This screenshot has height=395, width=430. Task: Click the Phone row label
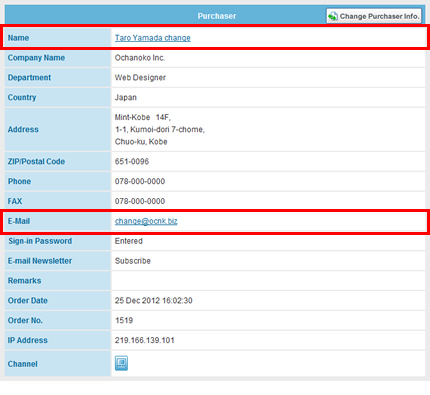click(x=19, y=181)
